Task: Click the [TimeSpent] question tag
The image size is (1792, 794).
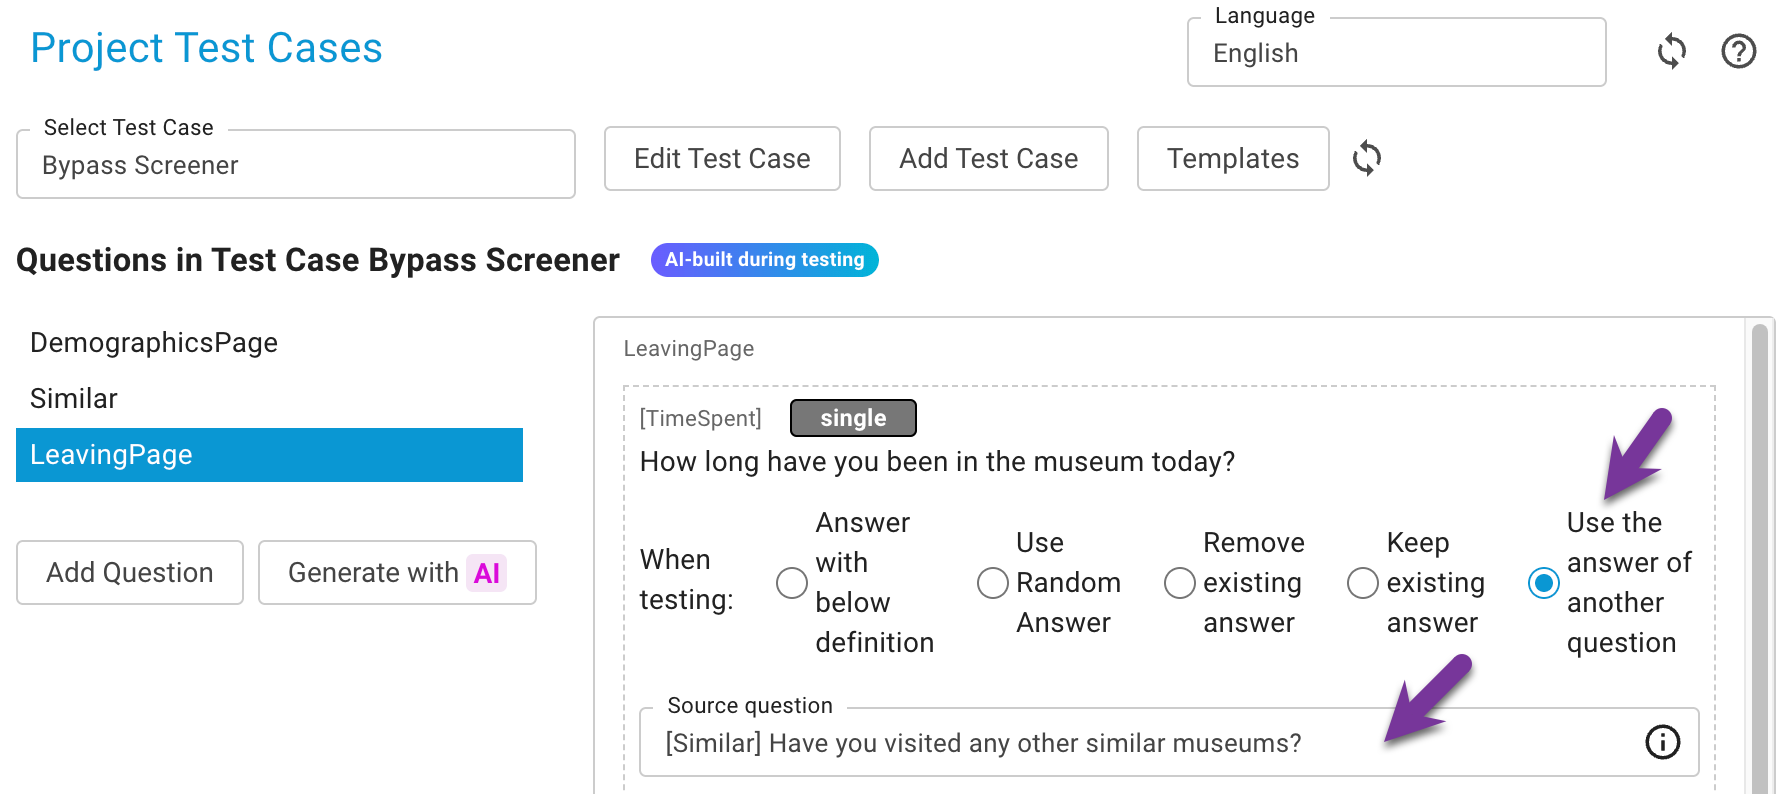Action: pyautogui.click(x=700, y=418)
